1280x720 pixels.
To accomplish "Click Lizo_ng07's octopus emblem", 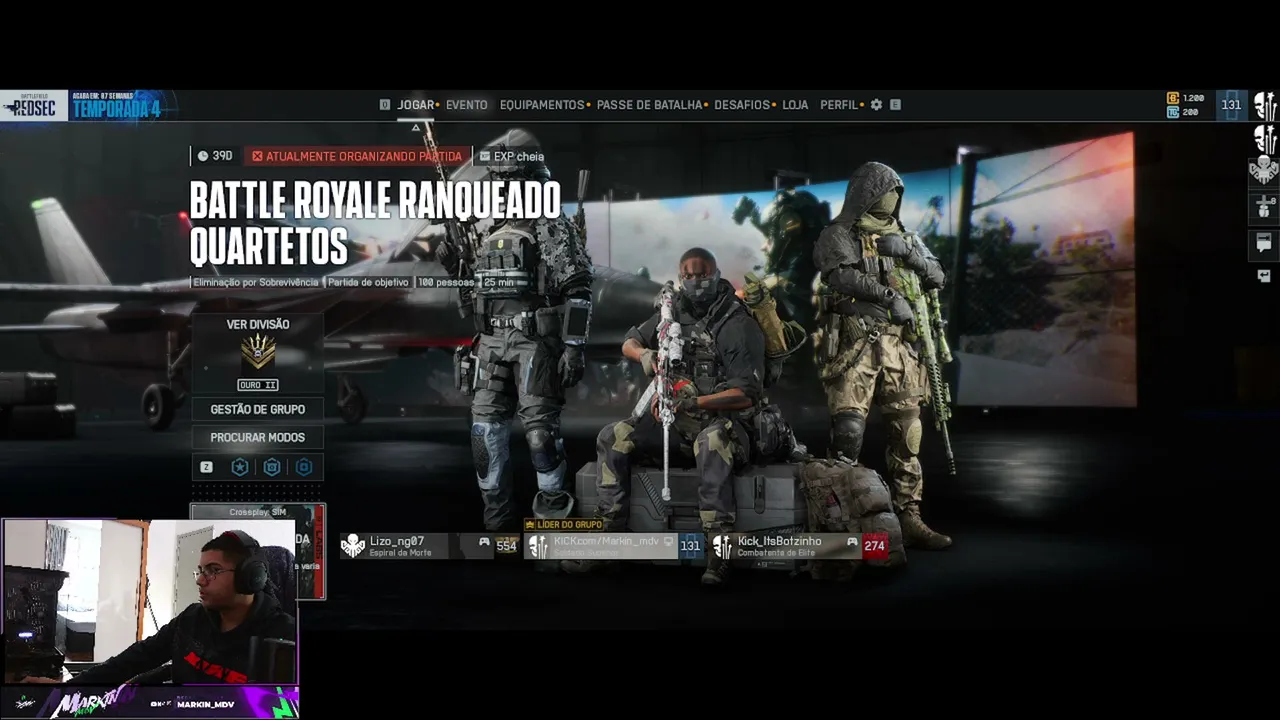I will pyautogui.click(x=352, y=545).
